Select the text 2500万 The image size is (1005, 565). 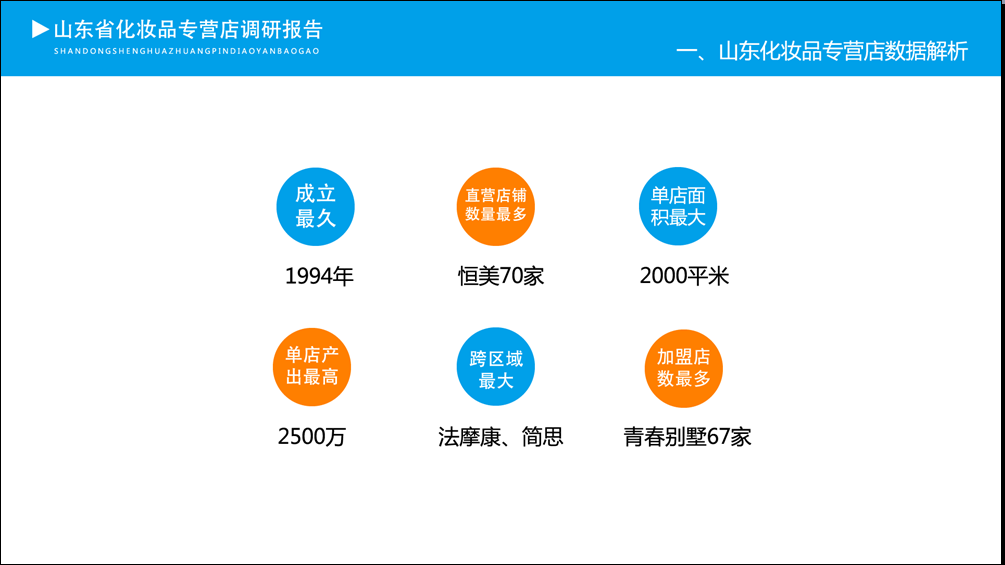coord(311,436)
